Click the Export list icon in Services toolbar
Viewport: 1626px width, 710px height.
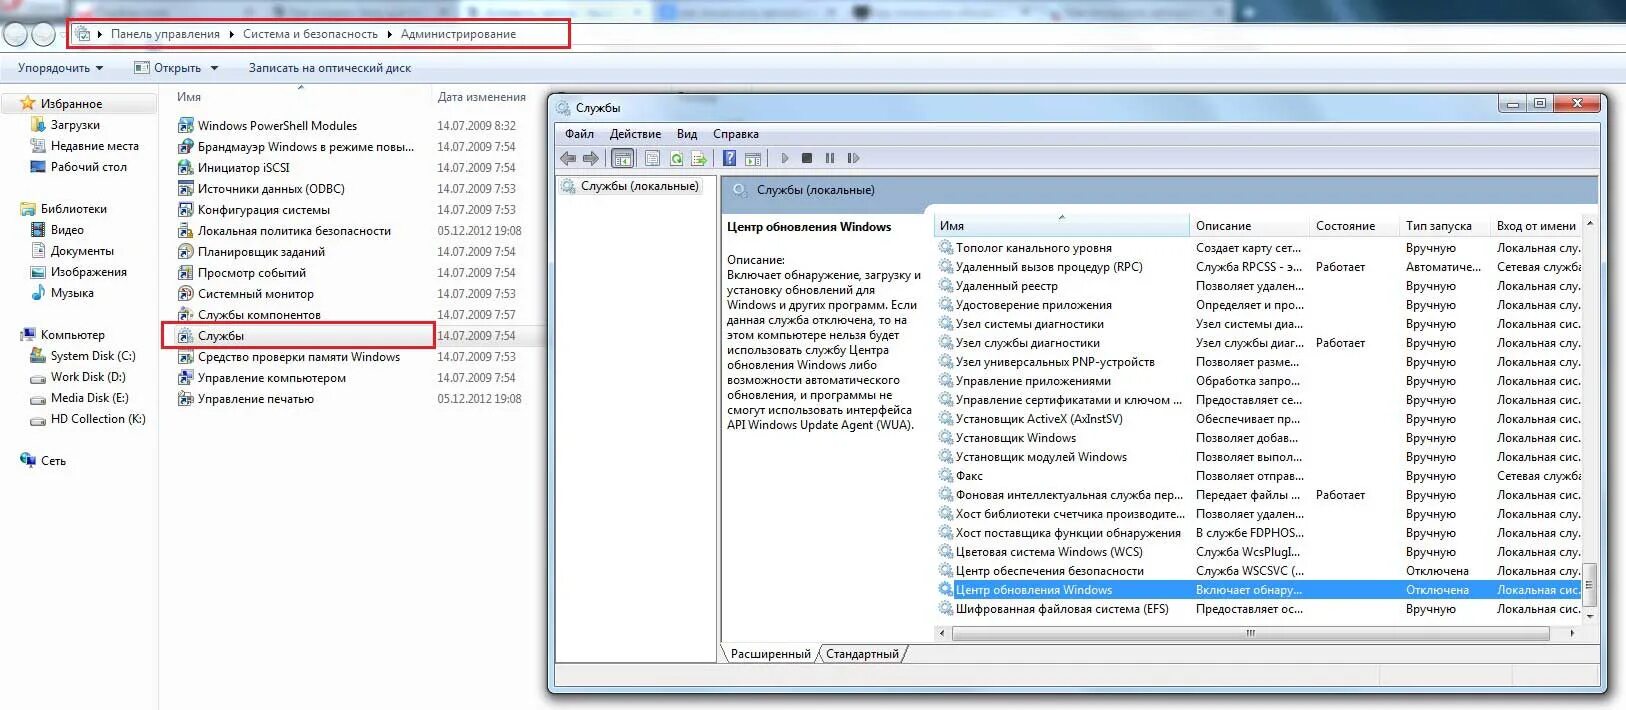[699, 158]
